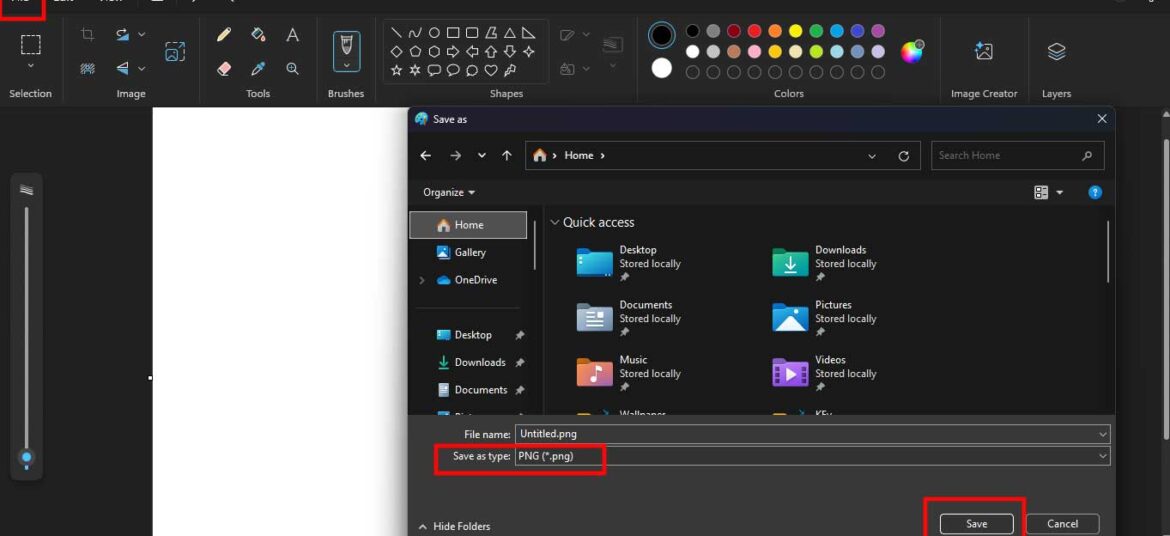Click Hide Folders

point(454,526)
